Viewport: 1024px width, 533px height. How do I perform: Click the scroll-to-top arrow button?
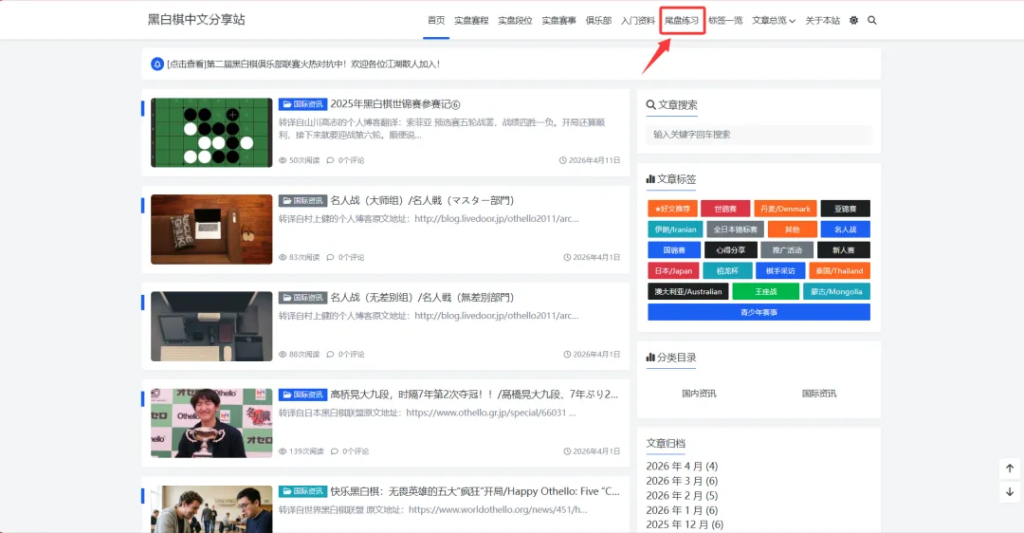1010,468
